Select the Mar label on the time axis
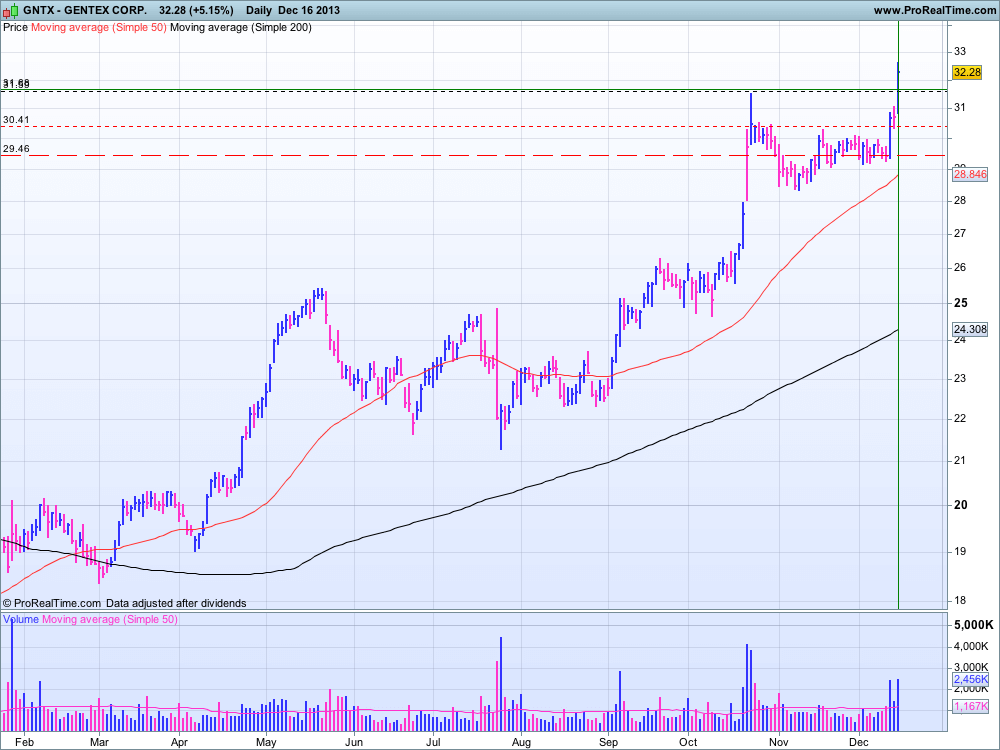 pyautogui.click(x=99, y=742)
